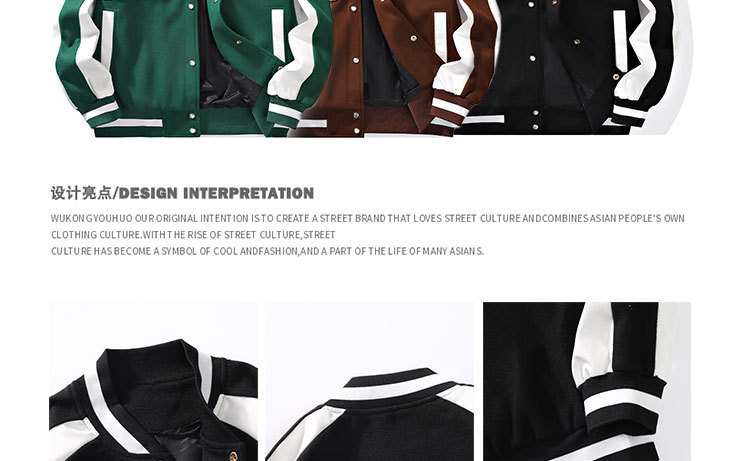Open the back neckline detail photo
The height and width of the screenshot is (461, 750).
tap(369, 382)
